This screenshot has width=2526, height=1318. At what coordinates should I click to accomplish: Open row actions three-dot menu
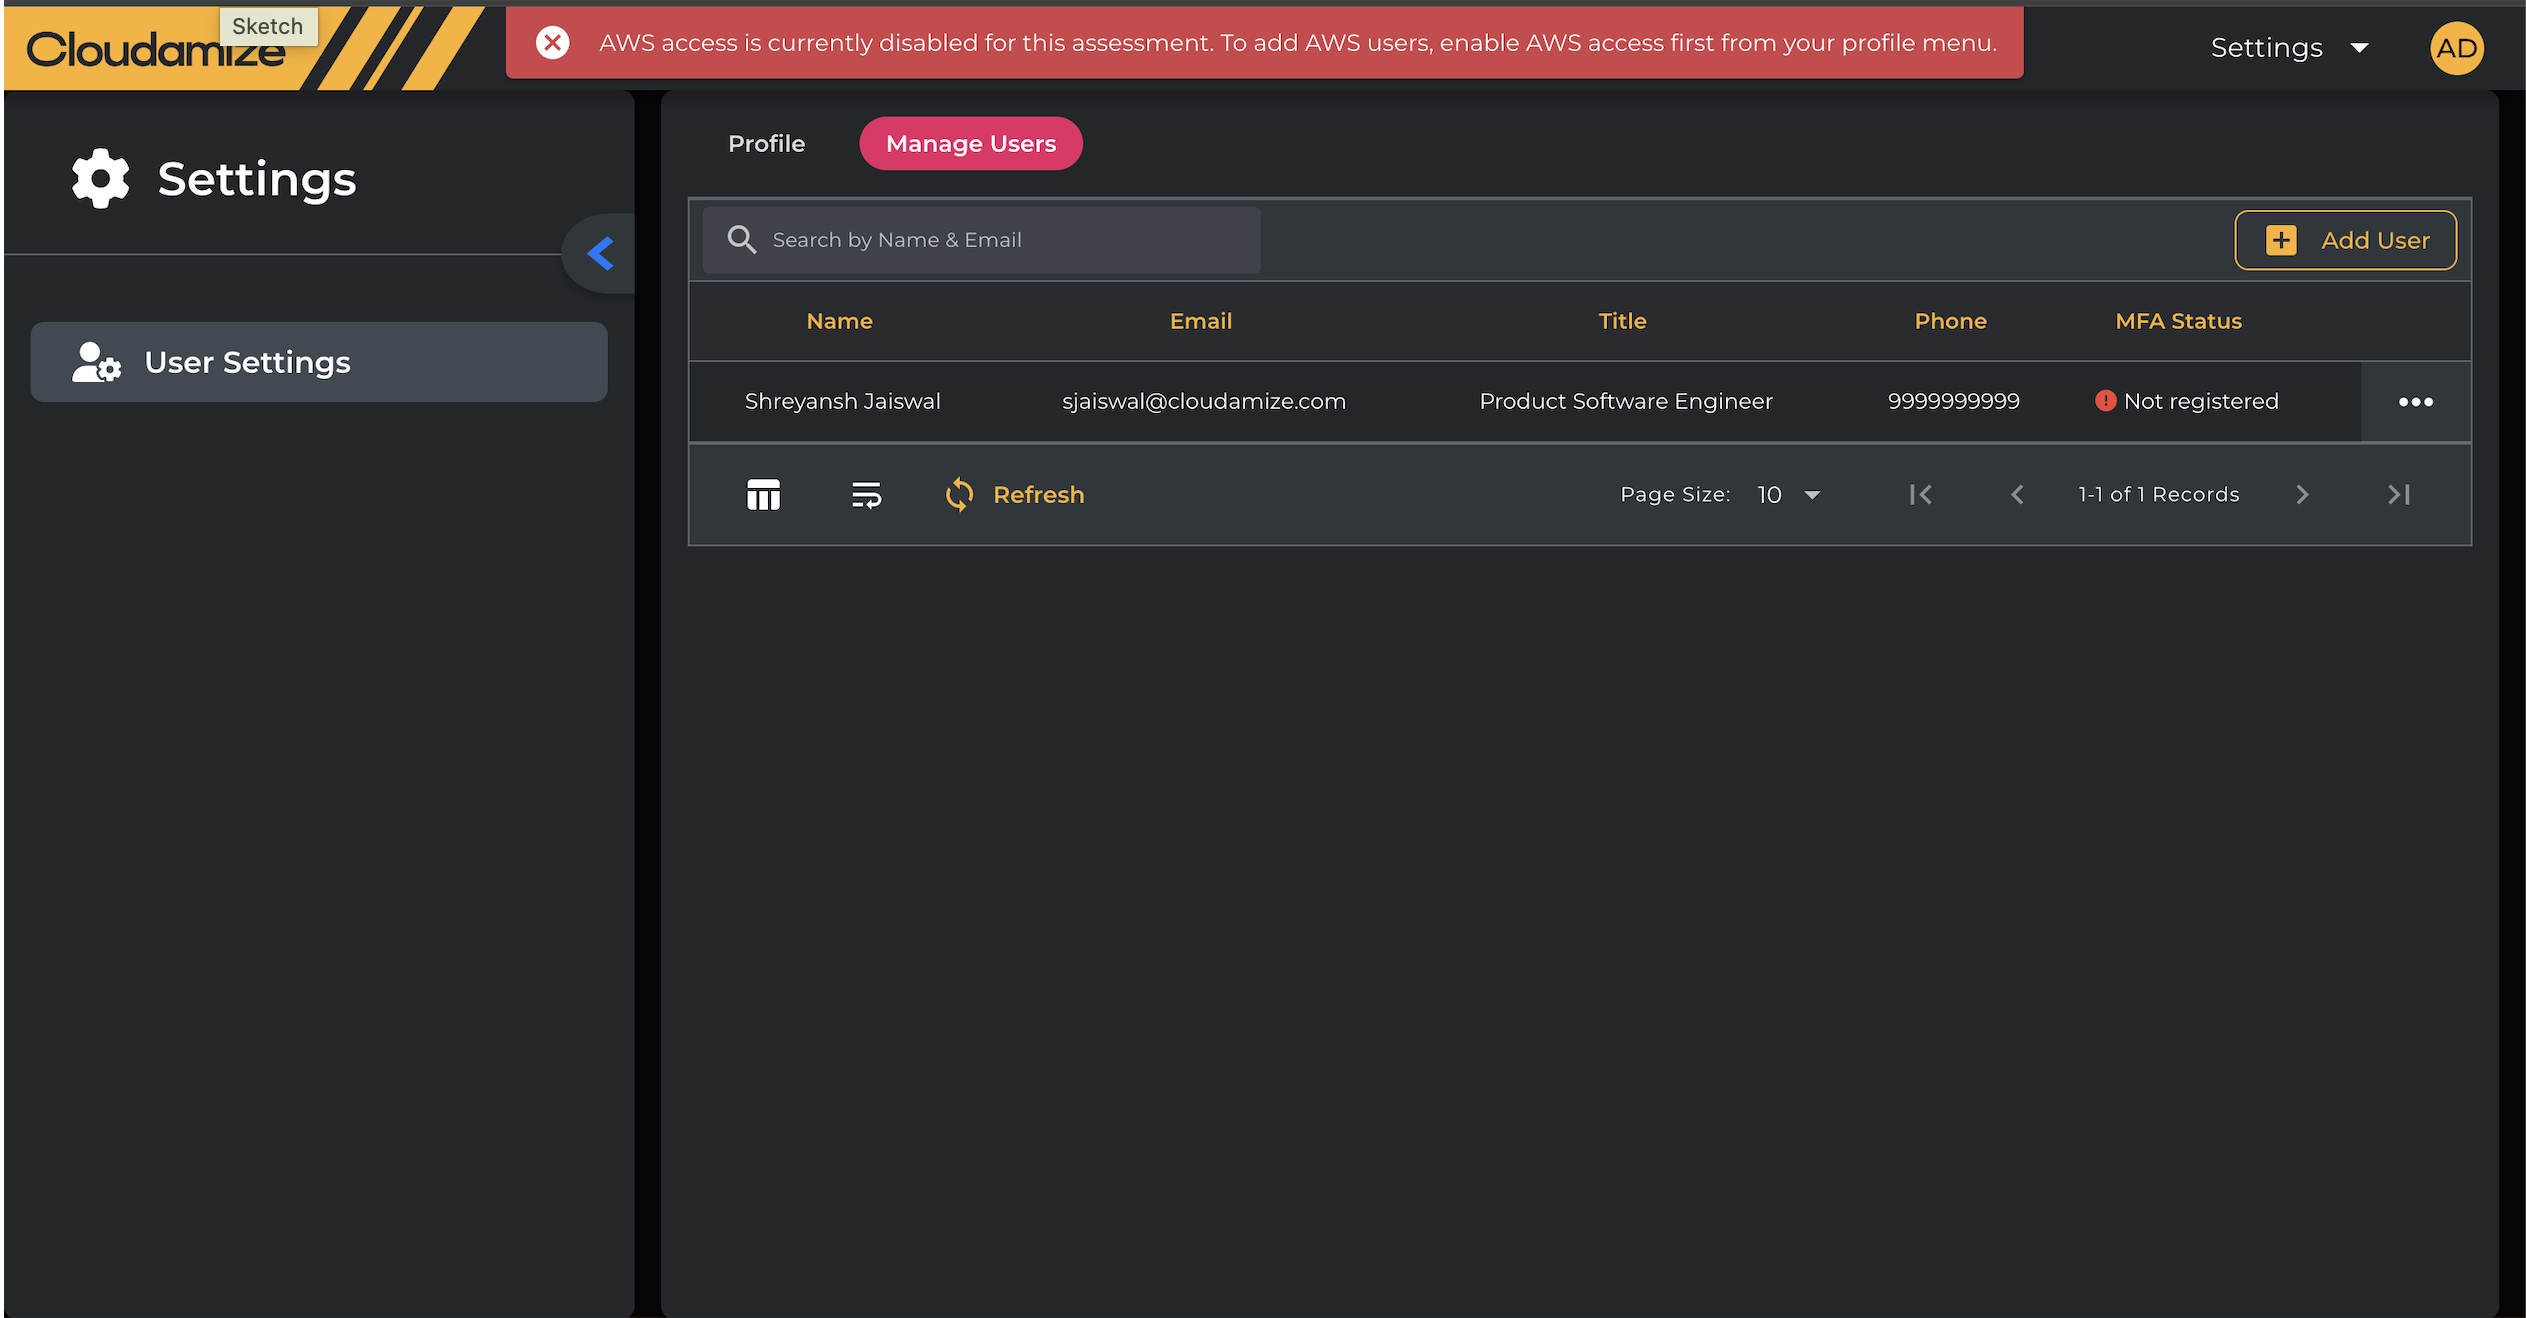[2415, 402]
